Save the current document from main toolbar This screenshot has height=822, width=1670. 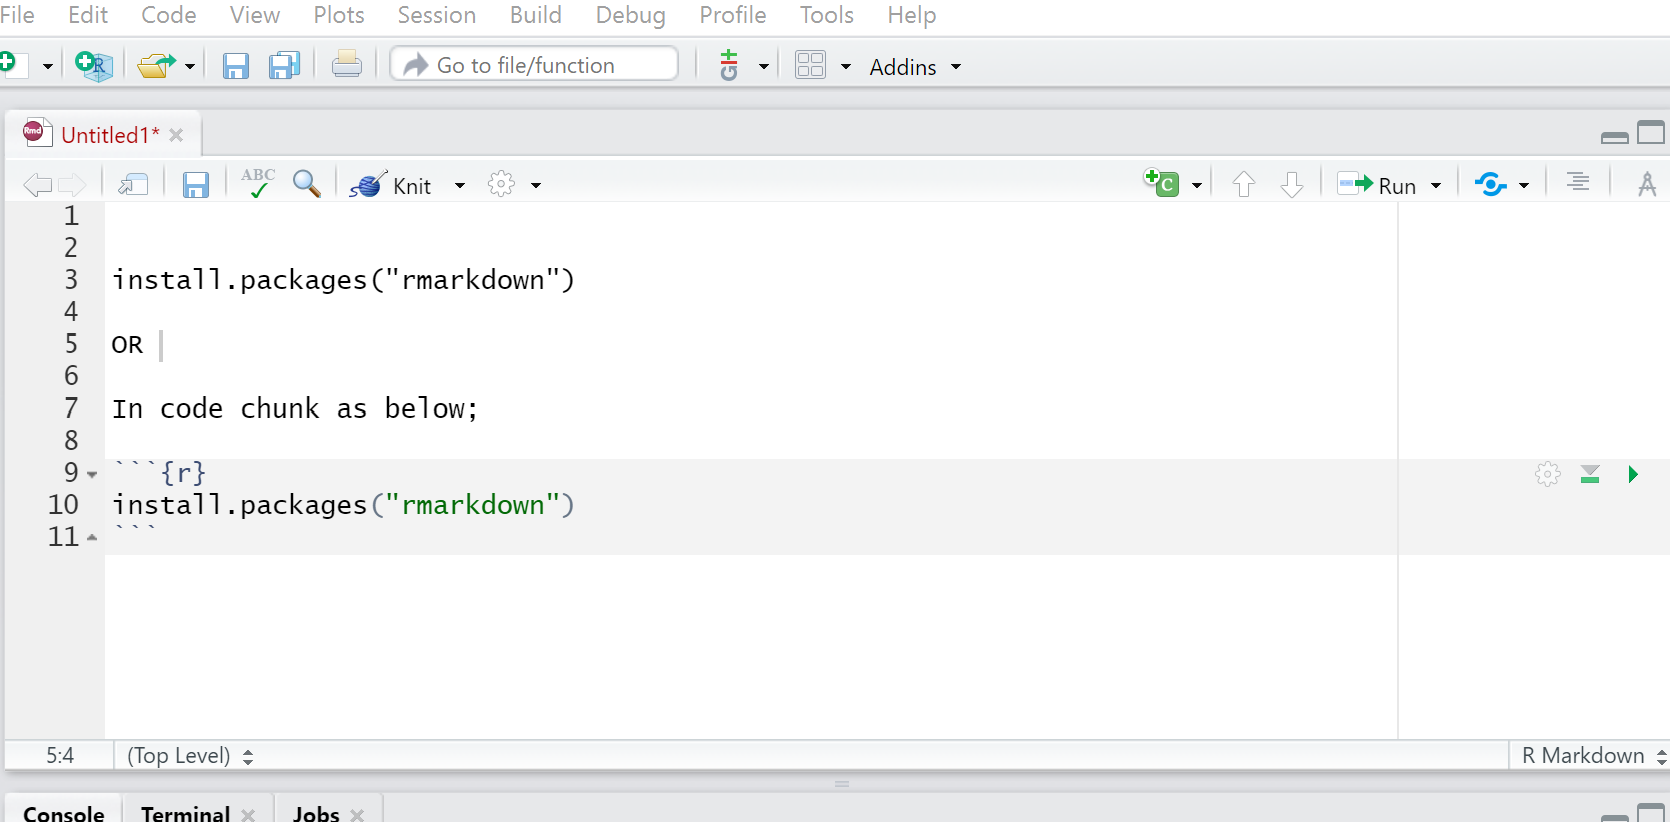(x=236, y=66)
